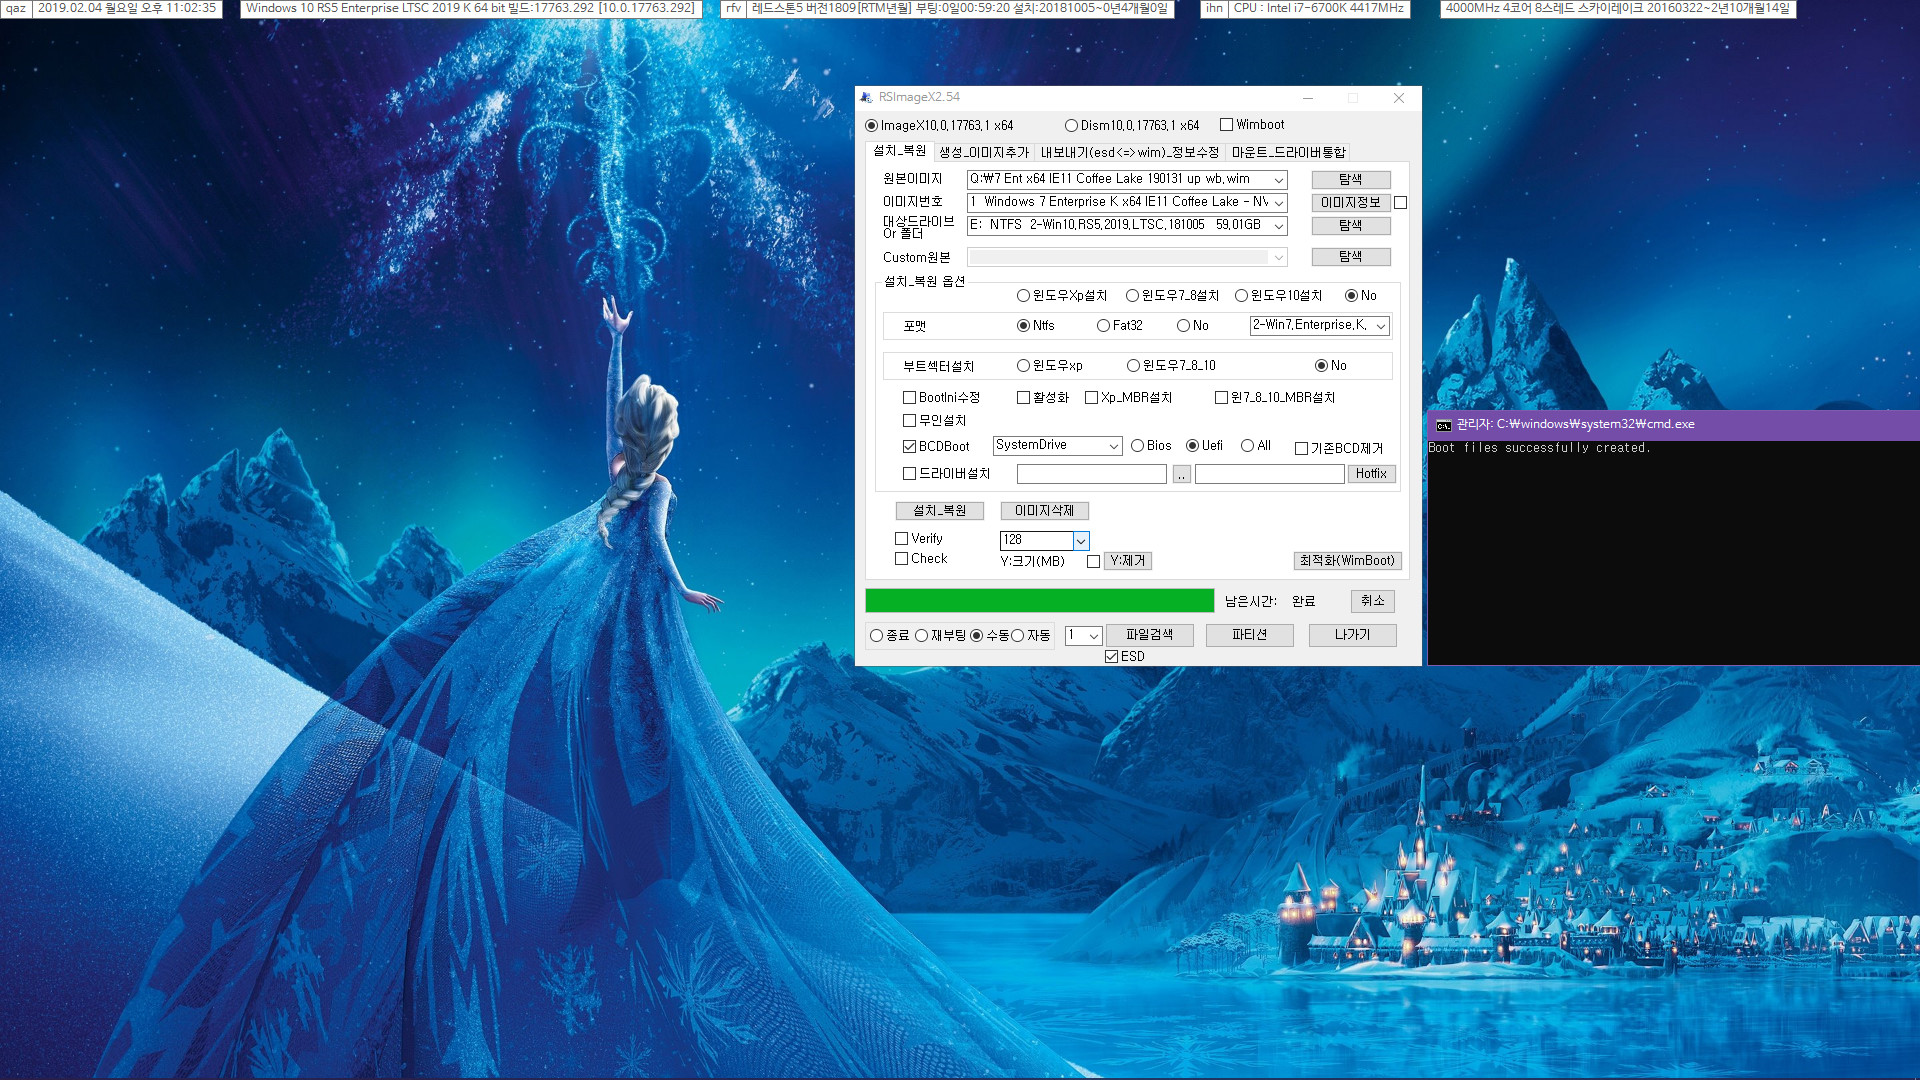Click the 이미지정보 button
The height and width of the screenshot is (1080, 1920).
tap(1351, 203)
